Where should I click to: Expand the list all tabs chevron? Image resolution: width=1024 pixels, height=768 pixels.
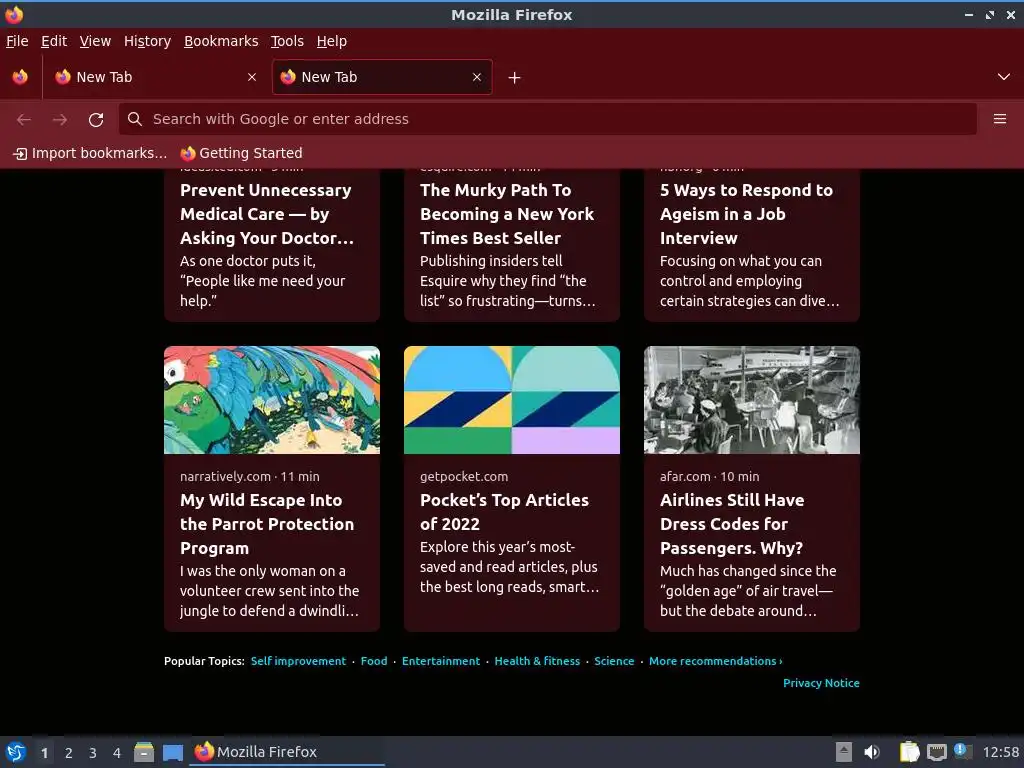pos(1004,77)
